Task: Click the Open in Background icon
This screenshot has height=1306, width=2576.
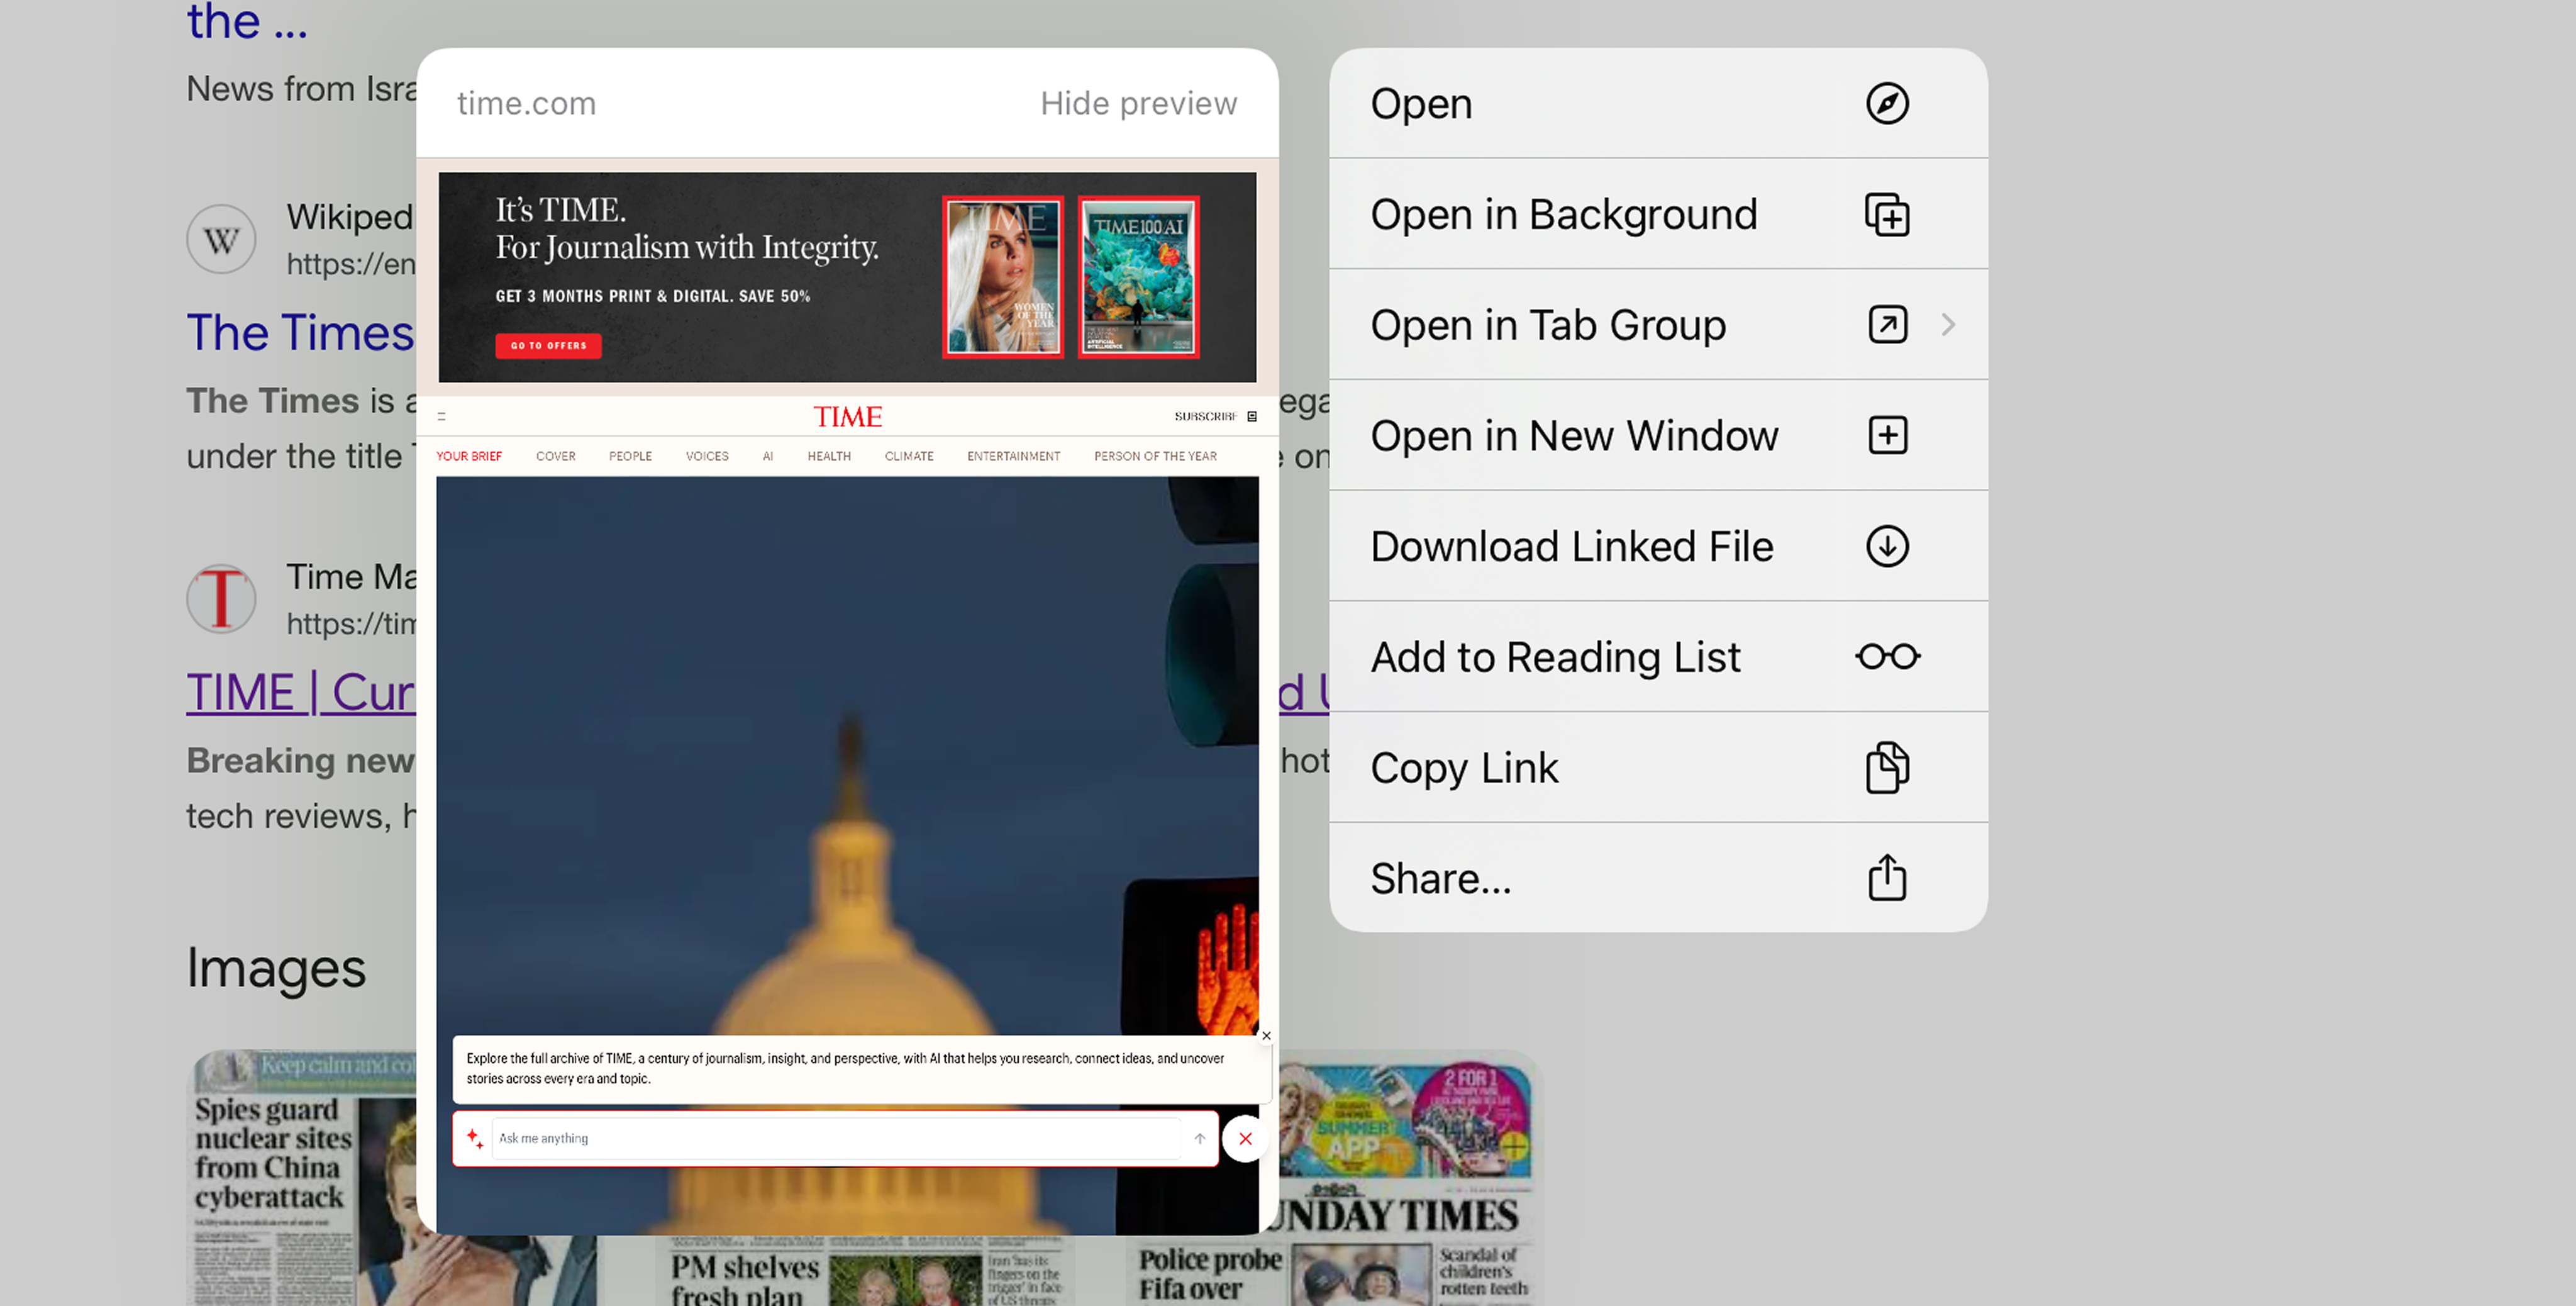Action: click(1886, 215)
